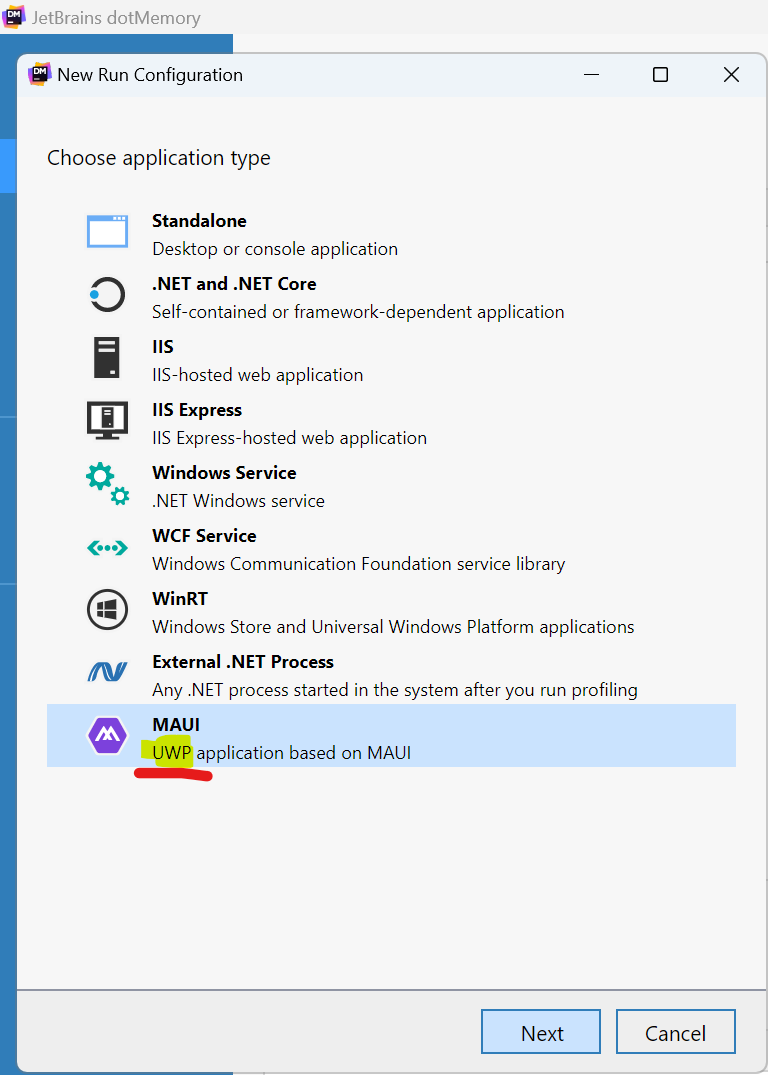
Task: Minimize the New Run Configuration dialog
Action: tap(592, 74)
